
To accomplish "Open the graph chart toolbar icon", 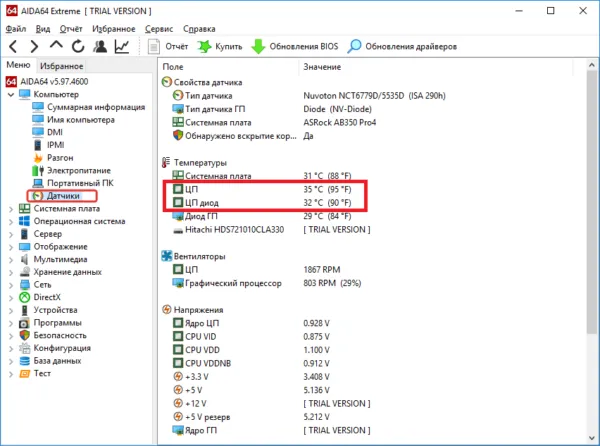I will coord(122,47).
